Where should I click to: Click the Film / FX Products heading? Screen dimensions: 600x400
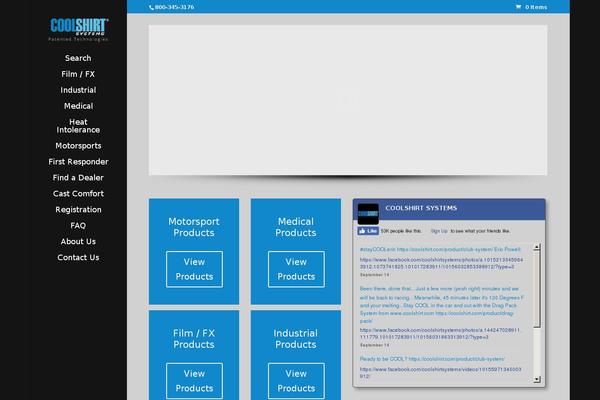(194, 339)
